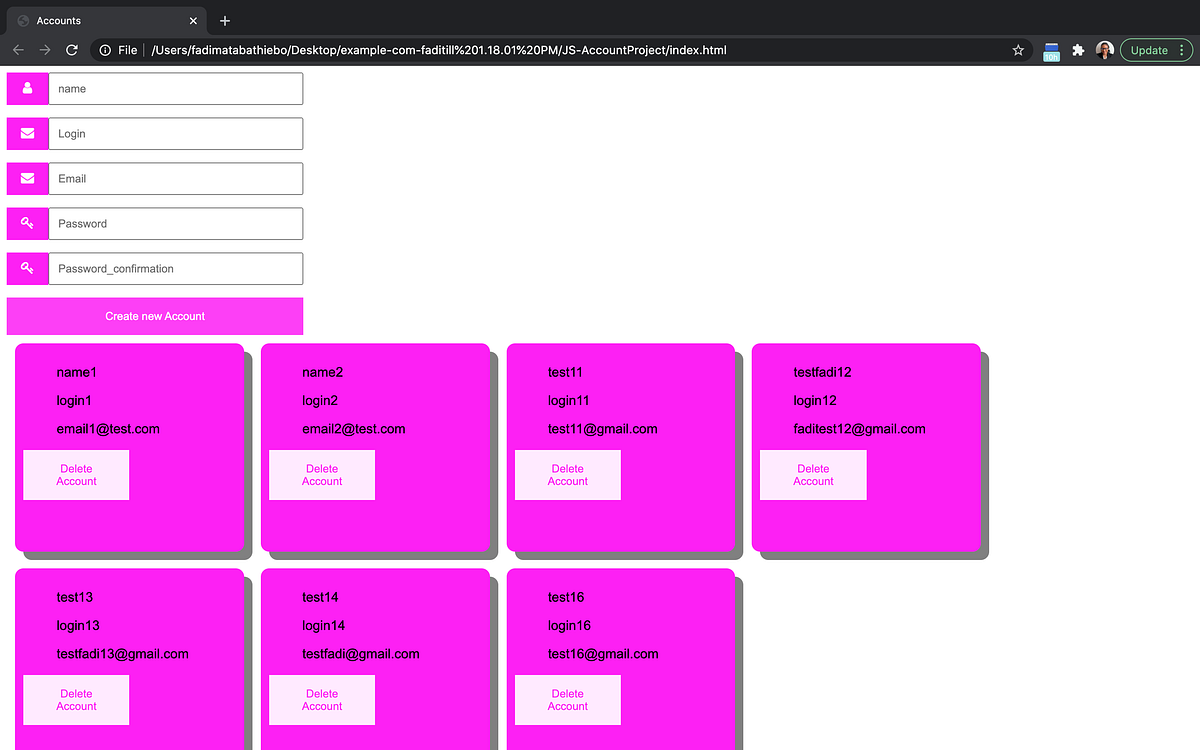Click the key icon beside the Password field
This screenshot has height=750, width=1200.
click(x=27, y=223)
